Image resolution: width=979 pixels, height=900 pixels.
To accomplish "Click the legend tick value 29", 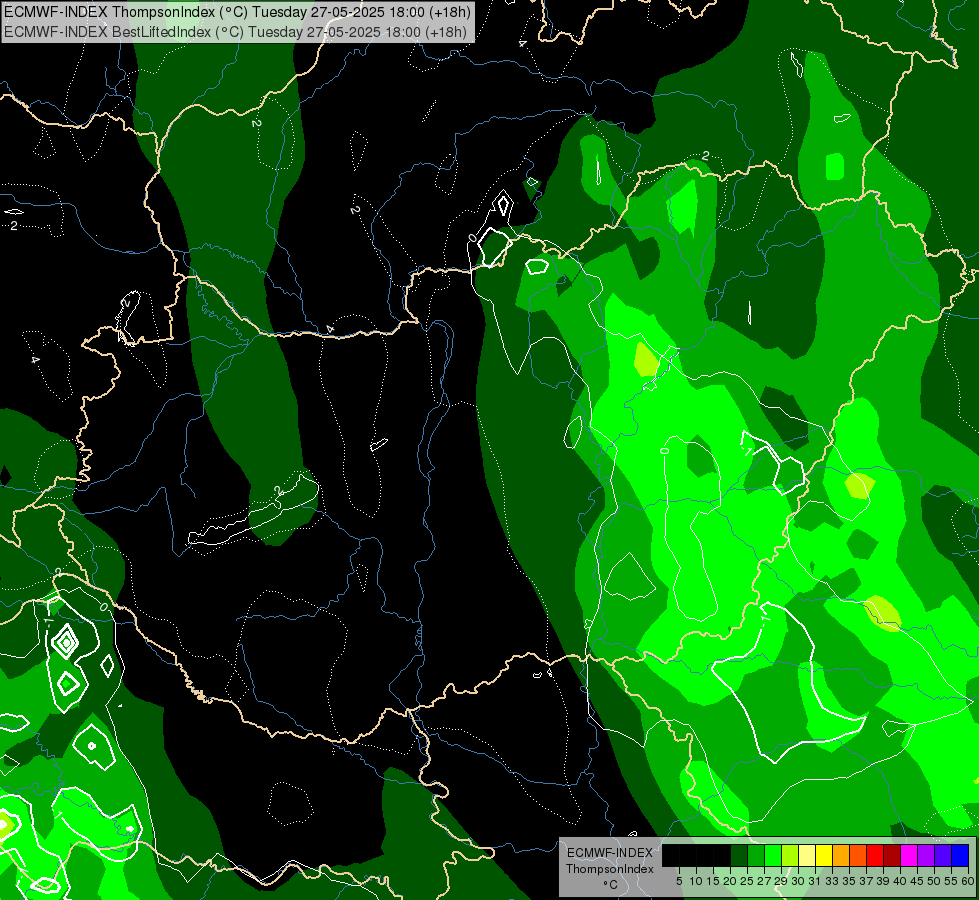I will click(x=781, y=881).
